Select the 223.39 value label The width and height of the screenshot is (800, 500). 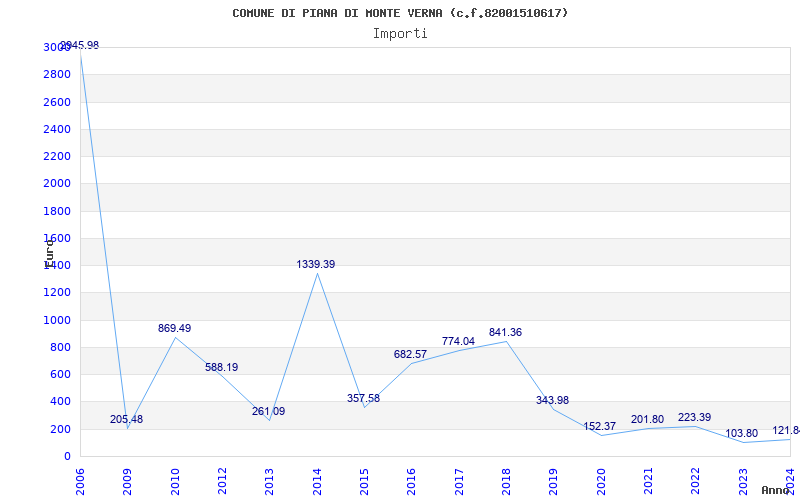coord(694,417)
